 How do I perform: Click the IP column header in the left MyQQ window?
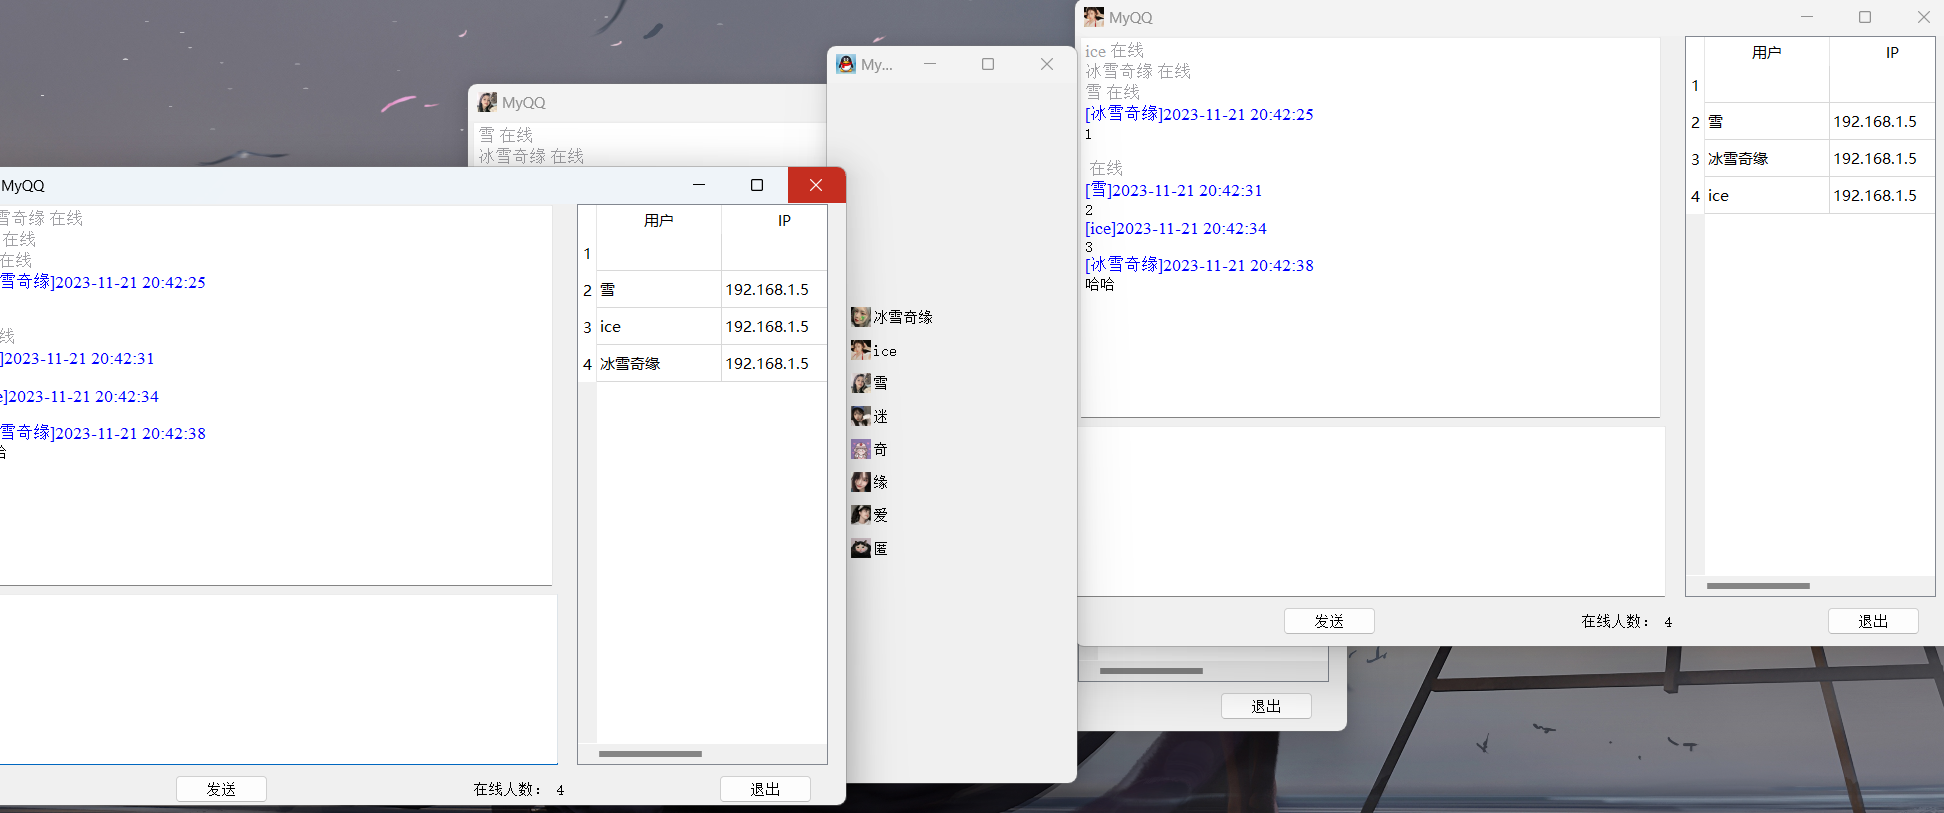(784, 221)
